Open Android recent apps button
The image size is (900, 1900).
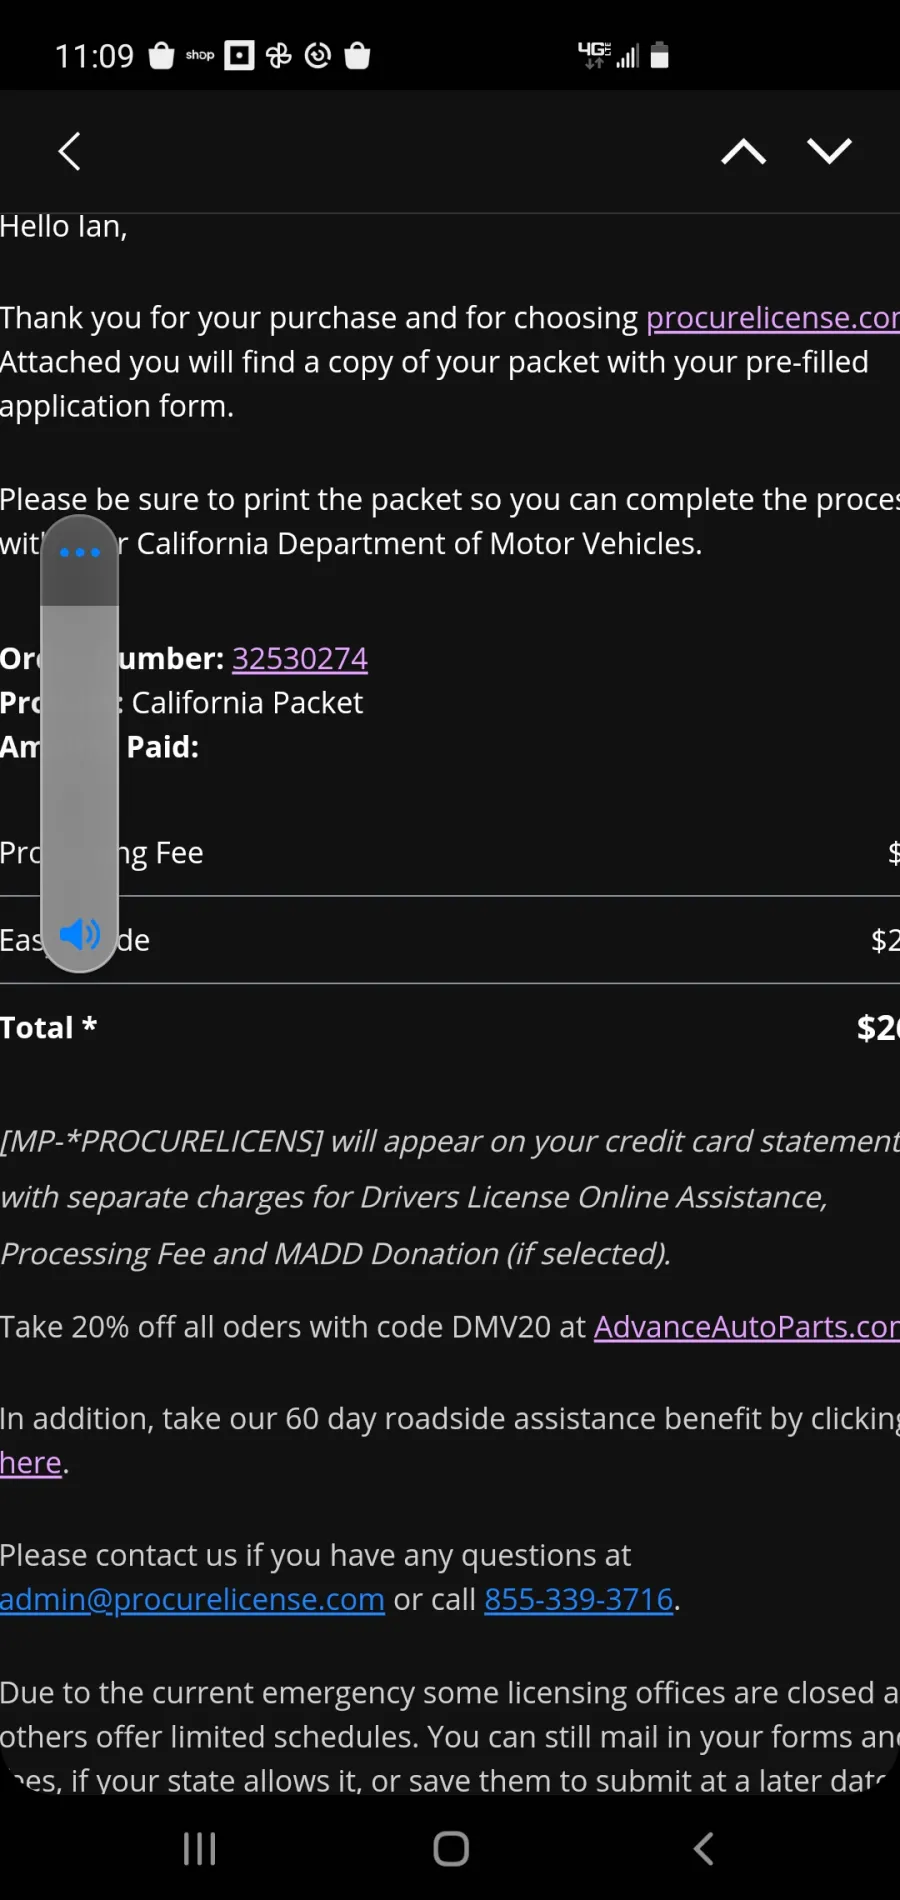(199, 1849)
